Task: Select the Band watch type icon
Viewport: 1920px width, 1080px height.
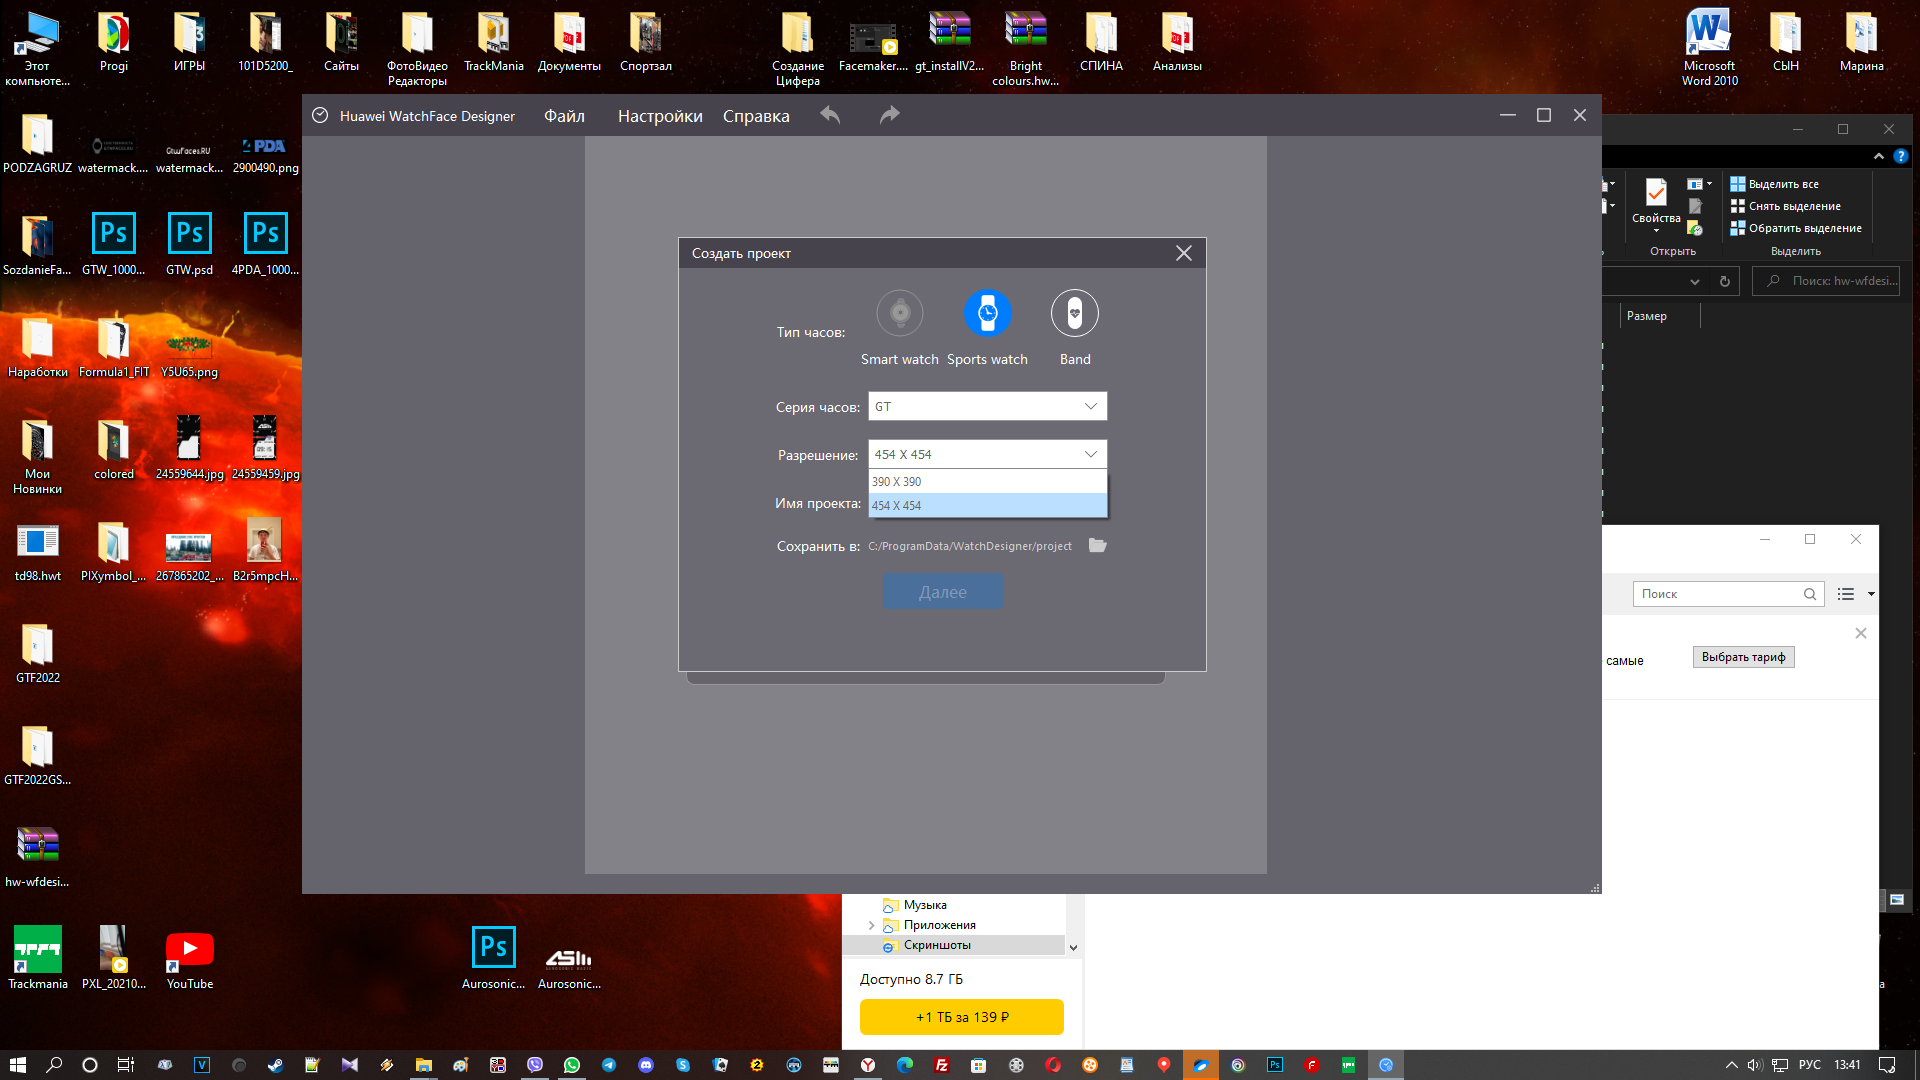Action: [1075, 314]
